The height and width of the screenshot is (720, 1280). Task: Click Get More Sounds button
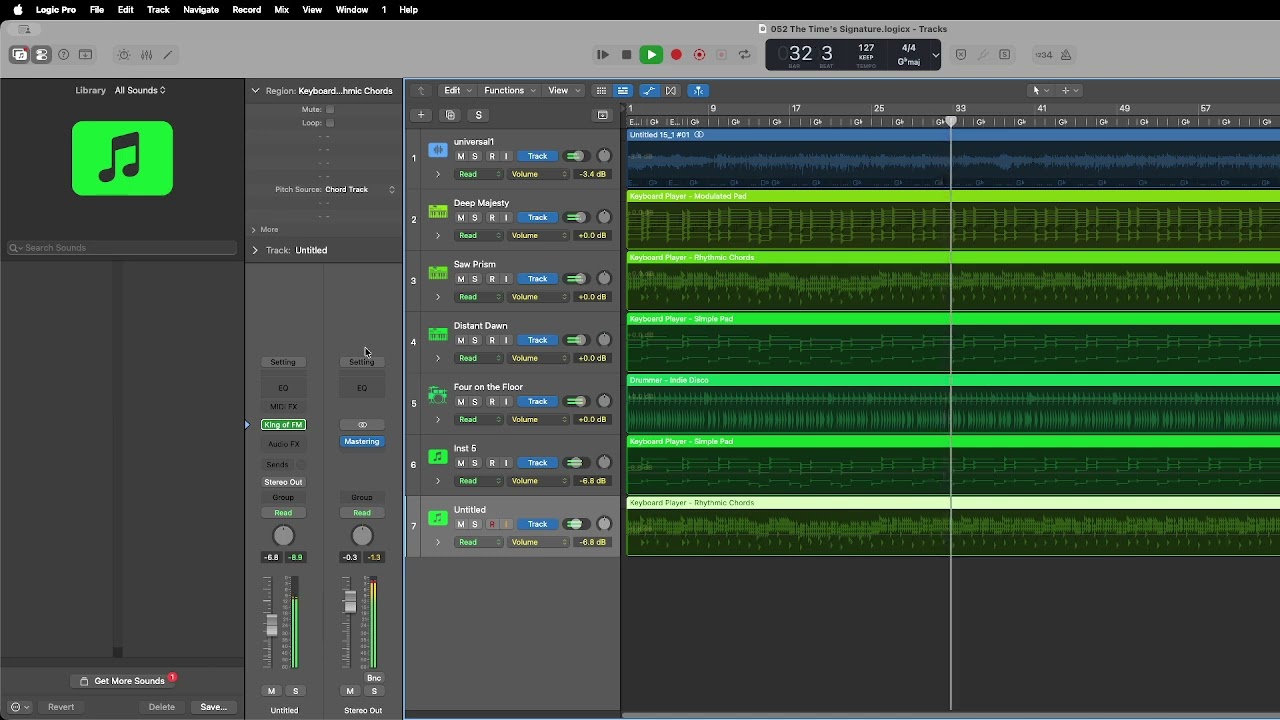(123, 681)
